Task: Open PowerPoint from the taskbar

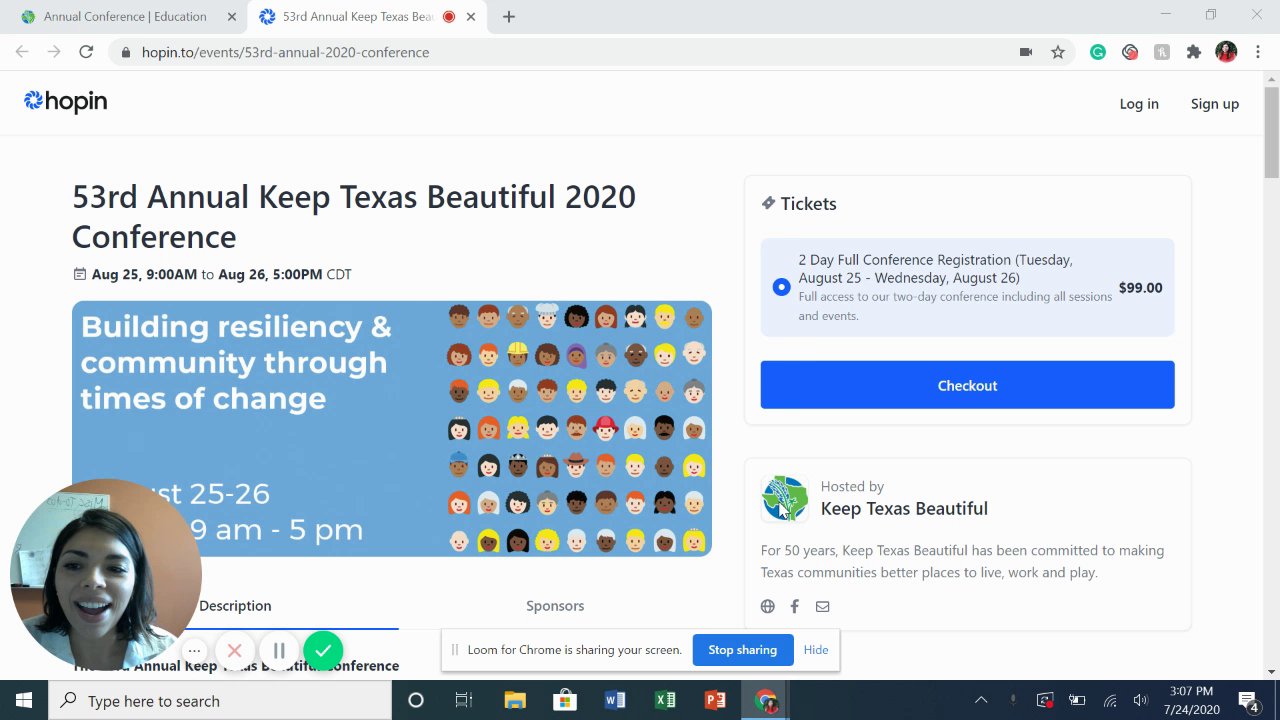Action: 715,700
